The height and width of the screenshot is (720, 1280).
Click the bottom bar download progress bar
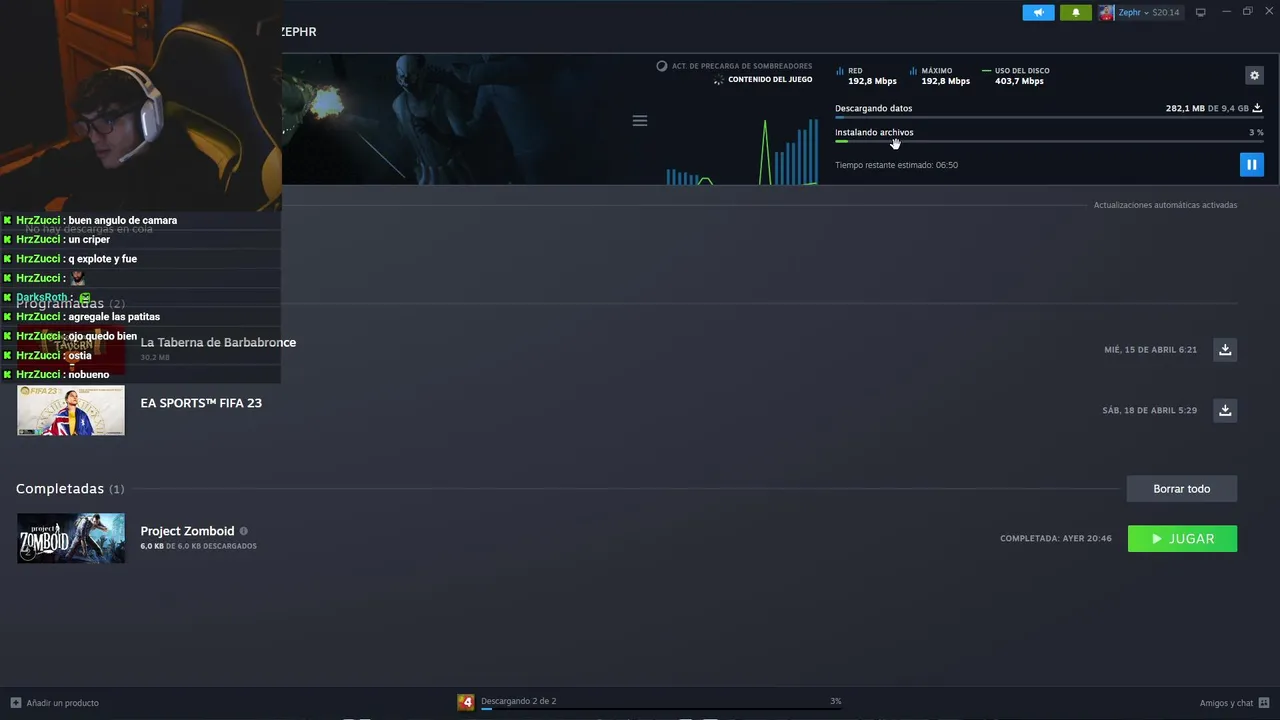(x=661, y=708)
